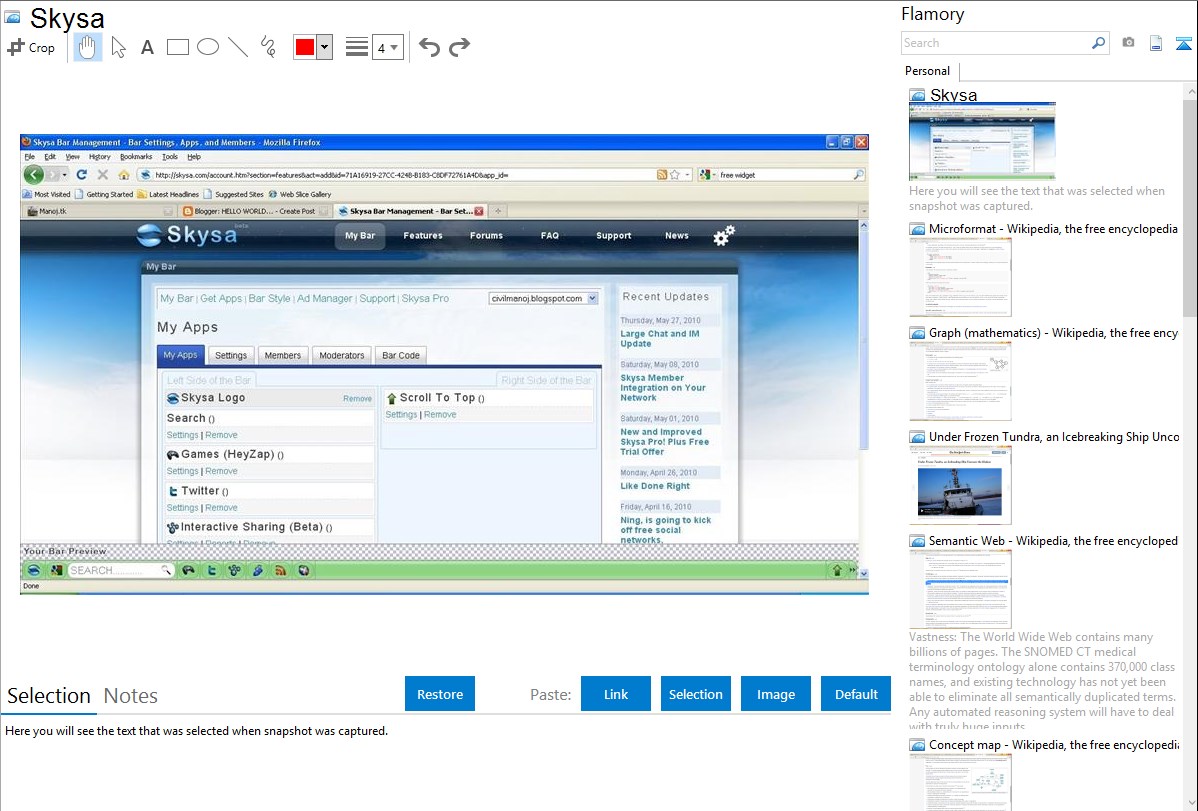Open the Bookmarks menu in the snapshot
Viewport: 1198px width, 811px height.
click(136, 157)
